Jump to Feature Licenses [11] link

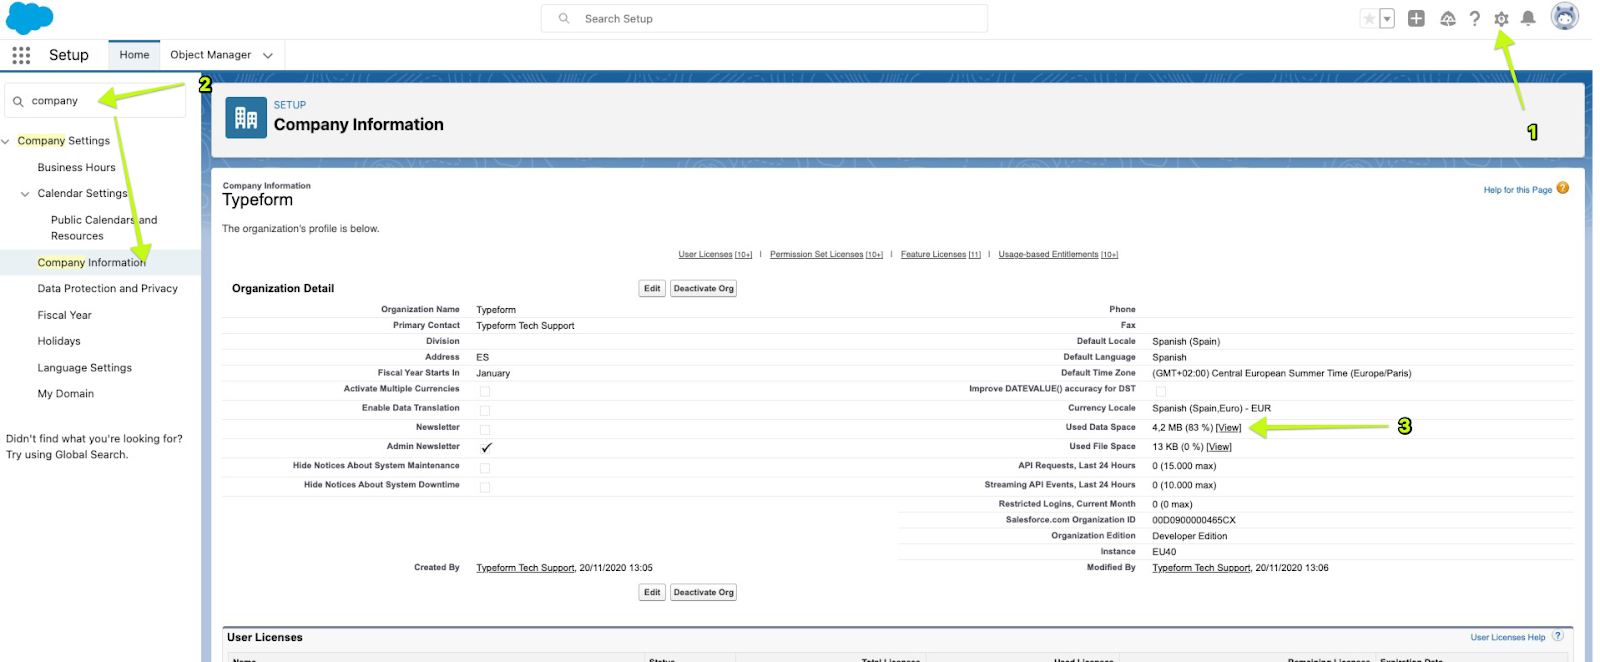(x=941, y=255)
